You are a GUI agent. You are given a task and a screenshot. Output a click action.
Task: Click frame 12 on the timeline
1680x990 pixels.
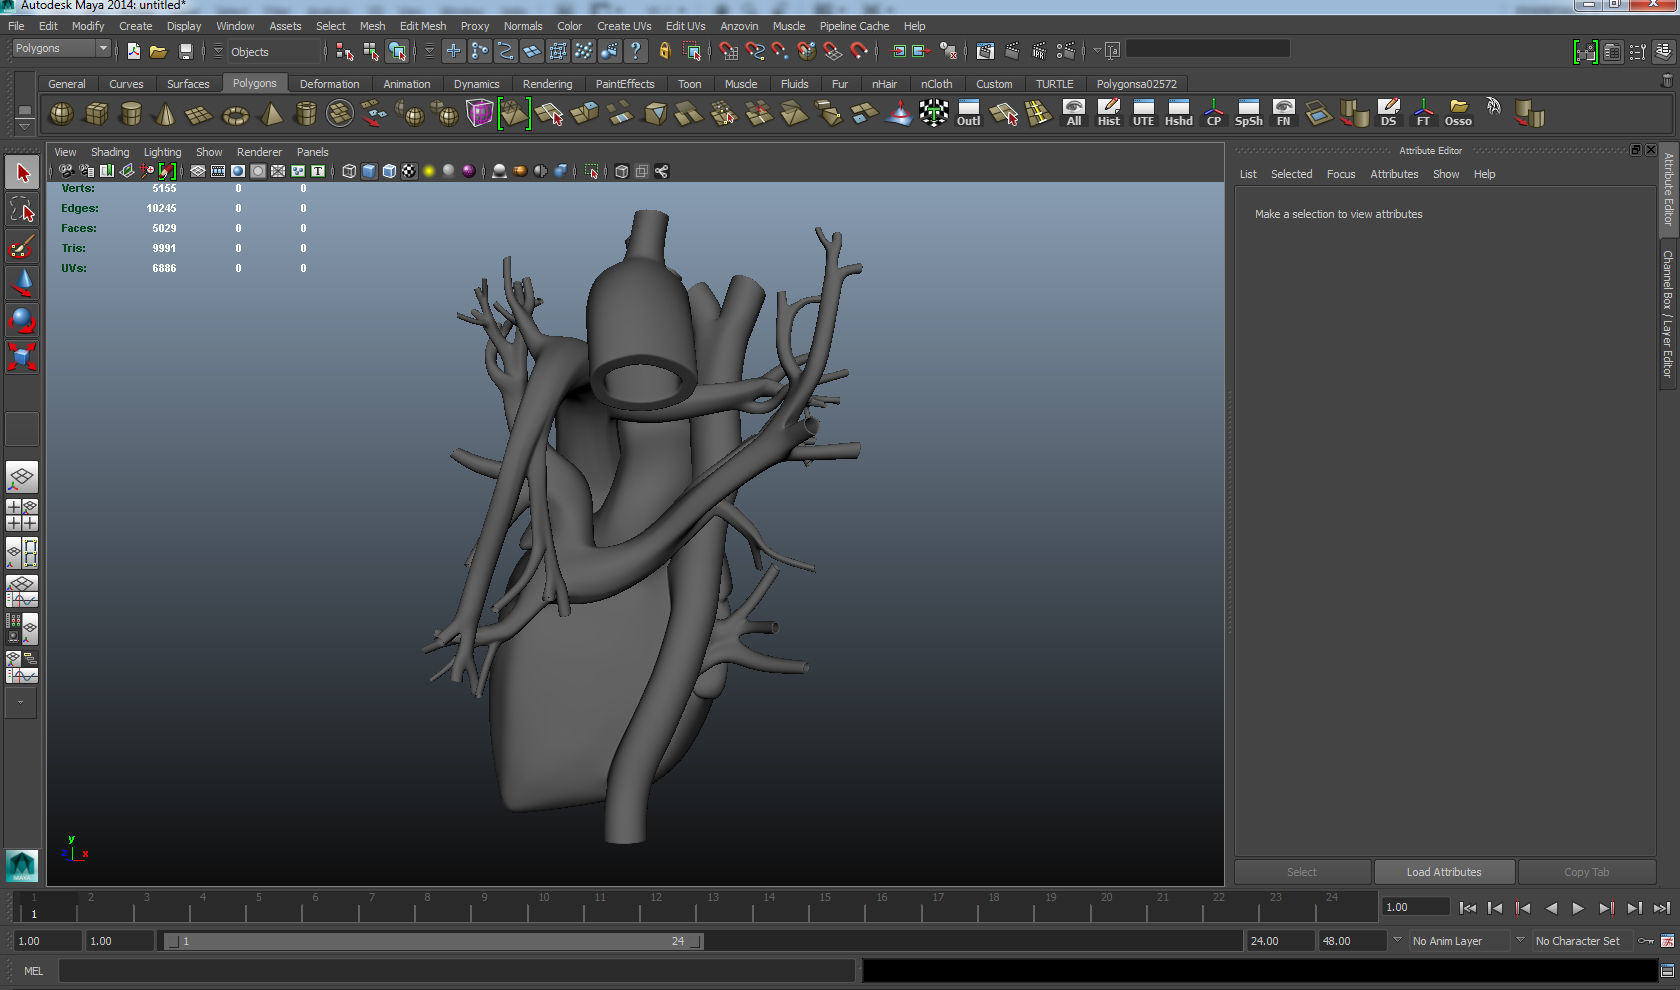pyautogui.click(x=656, y=906)
